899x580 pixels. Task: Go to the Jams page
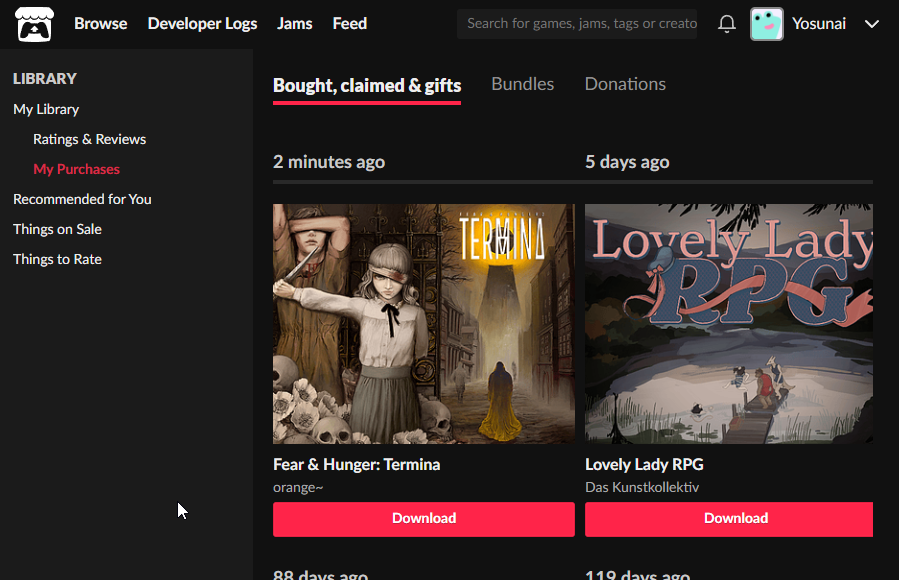[295, 23]
